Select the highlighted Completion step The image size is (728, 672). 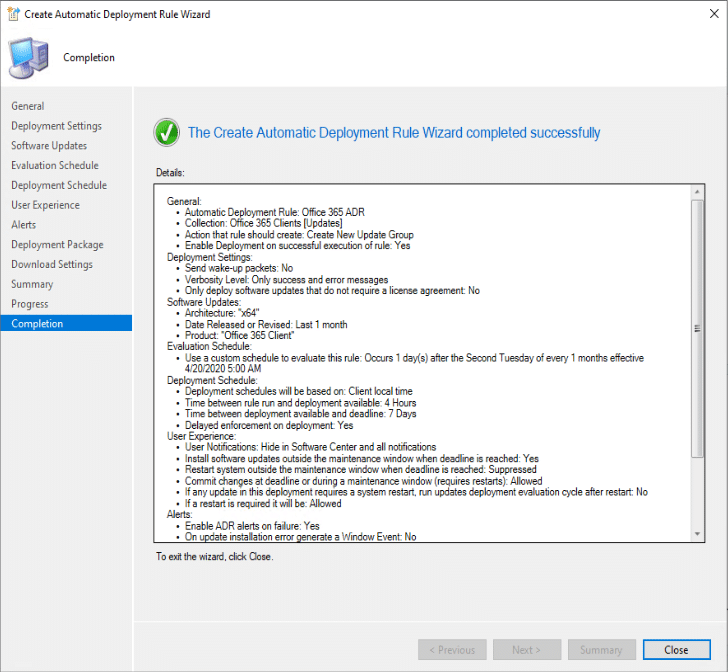point(37,324)
